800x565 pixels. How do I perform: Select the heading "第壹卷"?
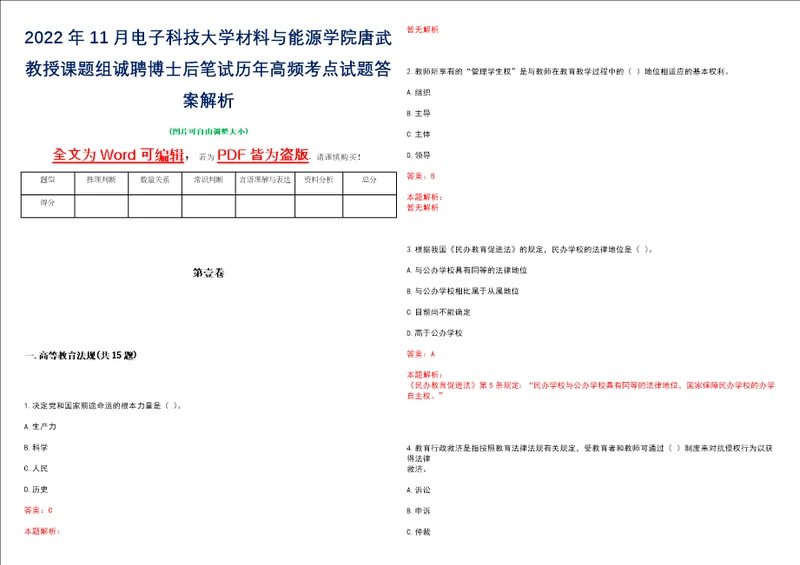click(208, 273)
